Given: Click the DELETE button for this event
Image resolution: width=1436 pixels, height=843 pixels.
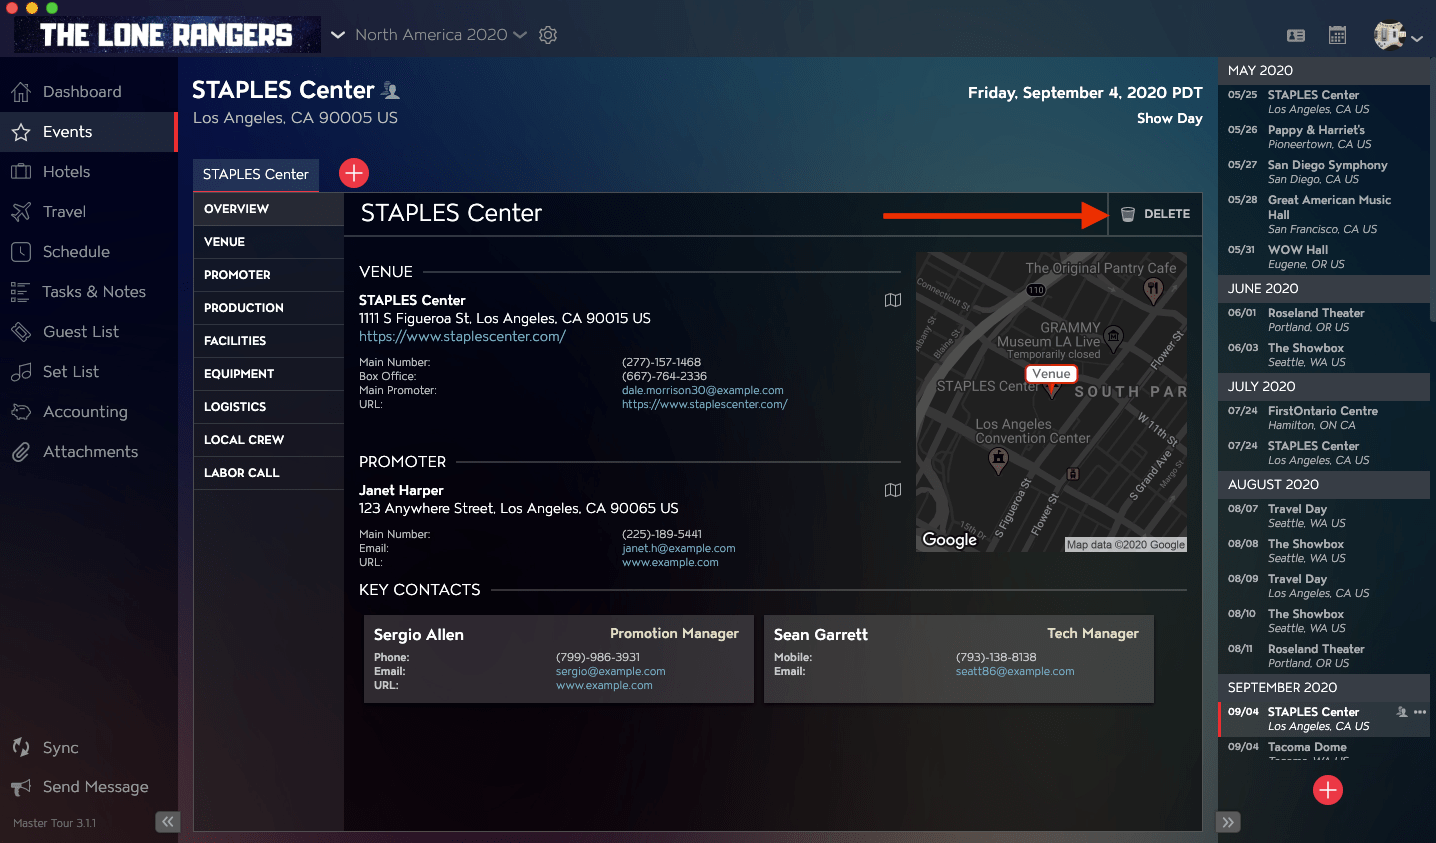Looking at the screenshot, I should click(1156, 213).
